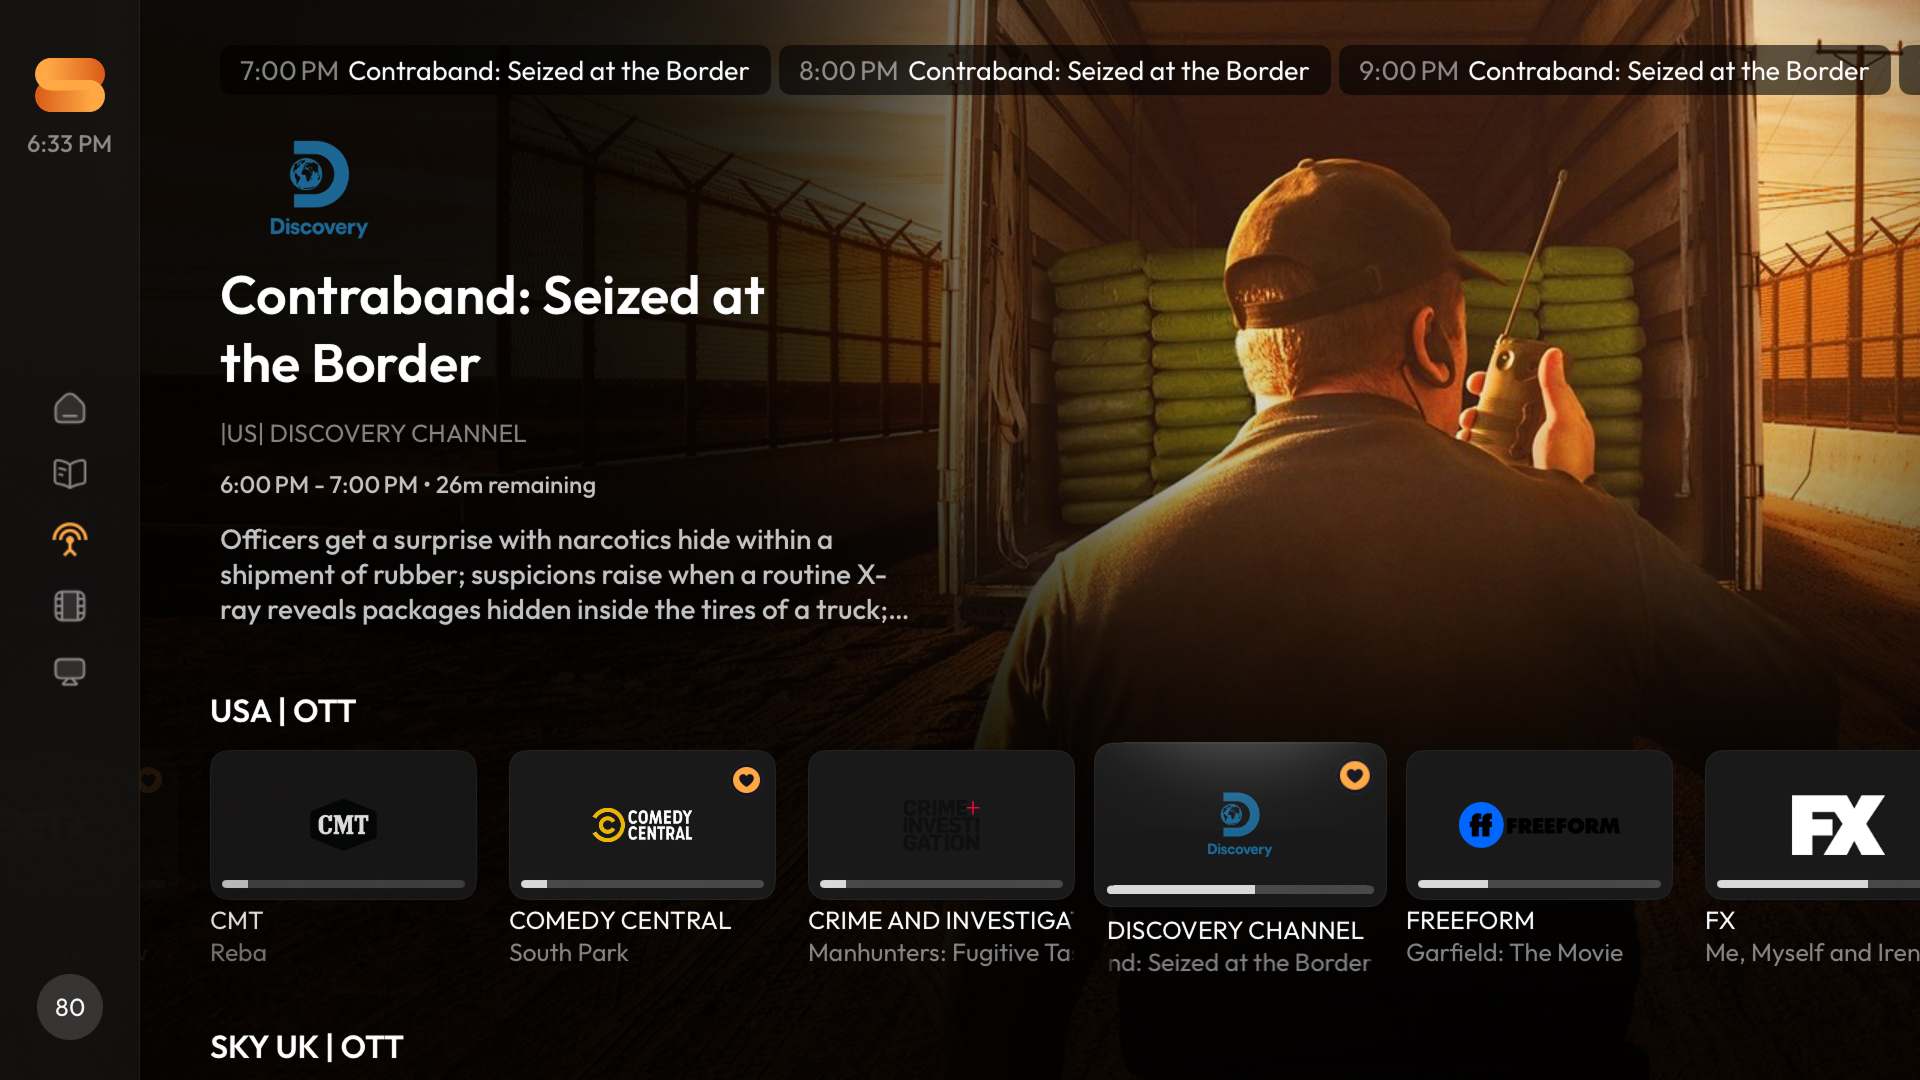
Task: Click CMT program progress bar
Action: tap(343, 884)
